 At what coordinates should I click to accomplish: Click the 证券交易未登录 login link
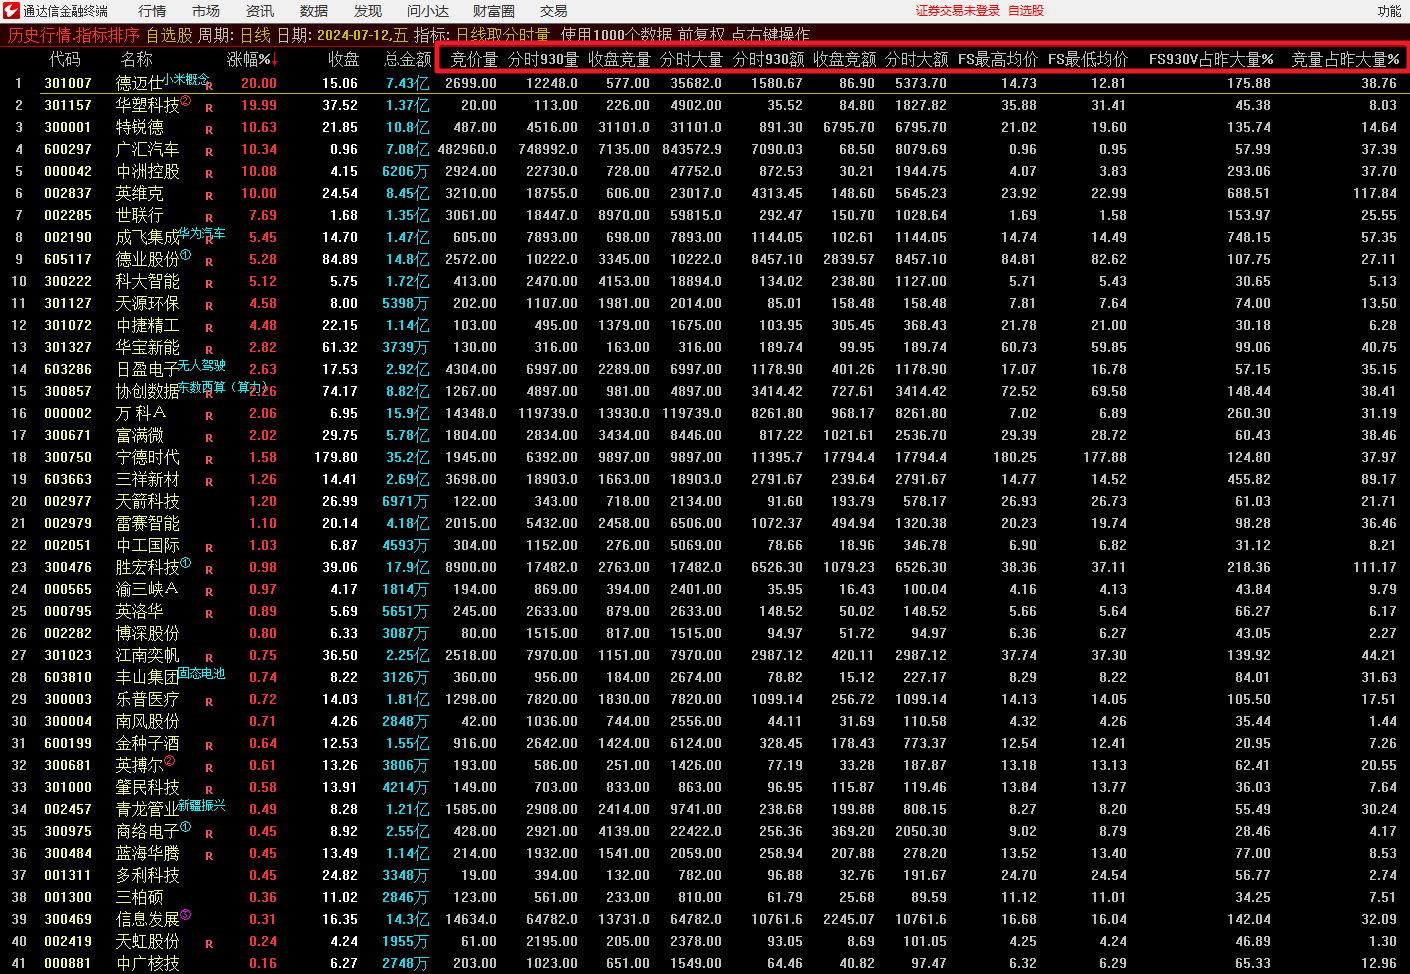click(x=957, y=11)
